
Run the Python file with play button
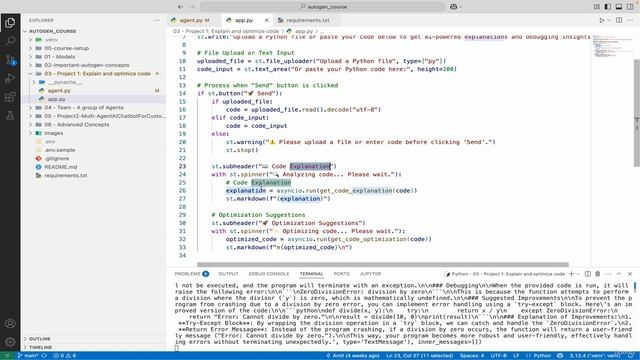pos(602,20)
